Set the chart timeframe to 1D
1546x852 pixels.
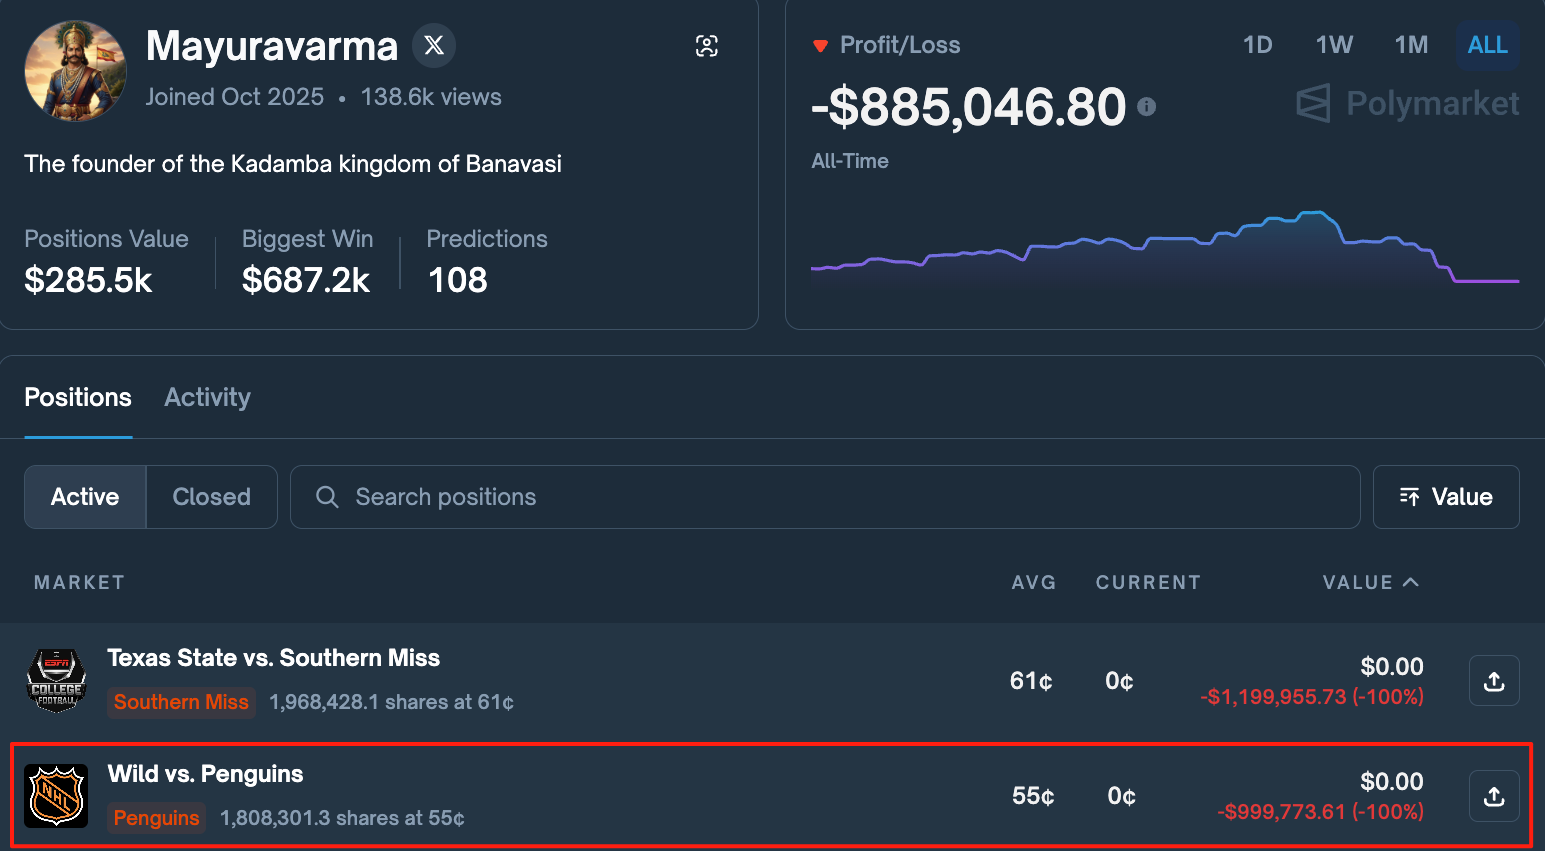[1257, 45]
